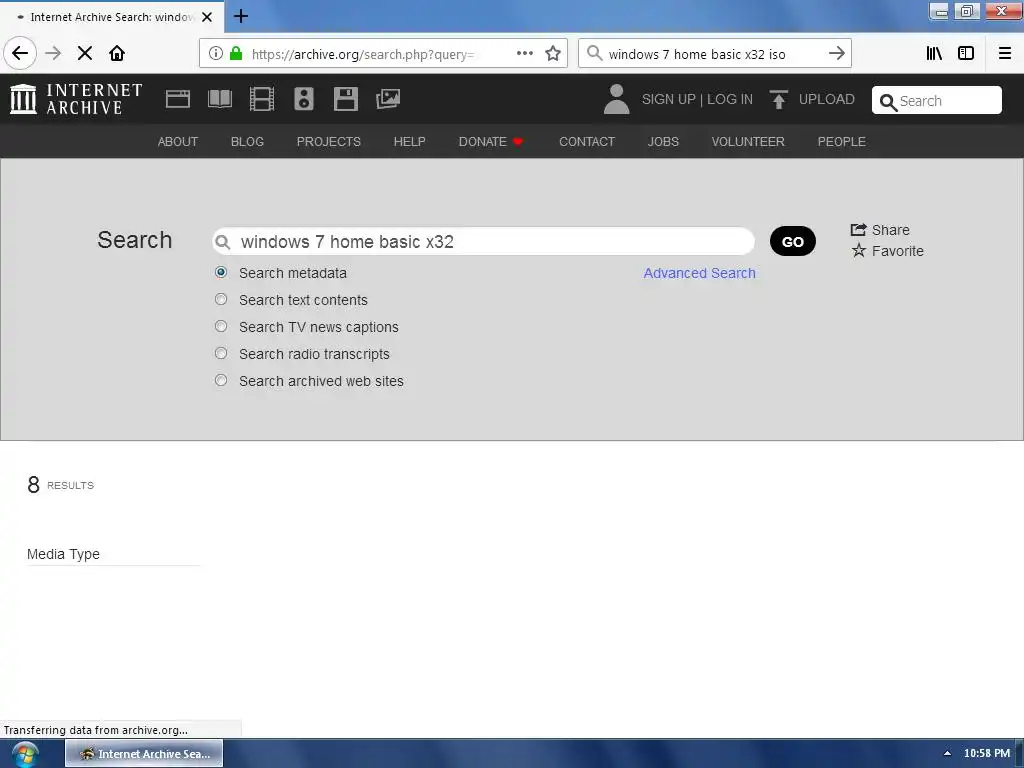
Task: Bookmark this page with star icon
Action: point(553,54)
